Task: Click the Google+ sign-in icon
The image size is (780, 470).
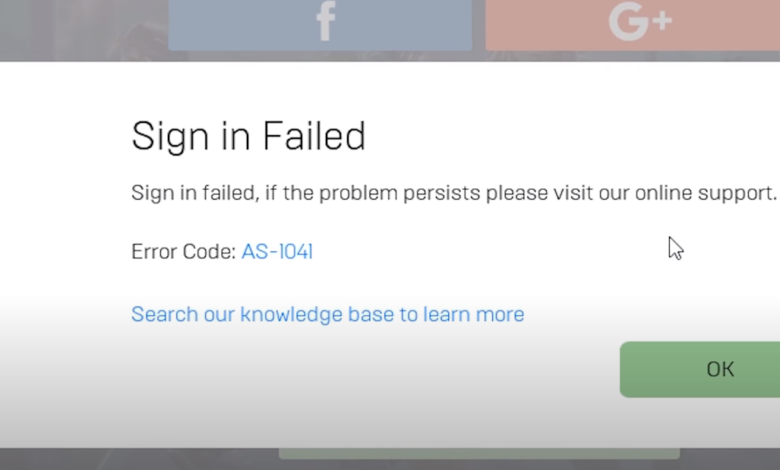Action: point(640,22)
